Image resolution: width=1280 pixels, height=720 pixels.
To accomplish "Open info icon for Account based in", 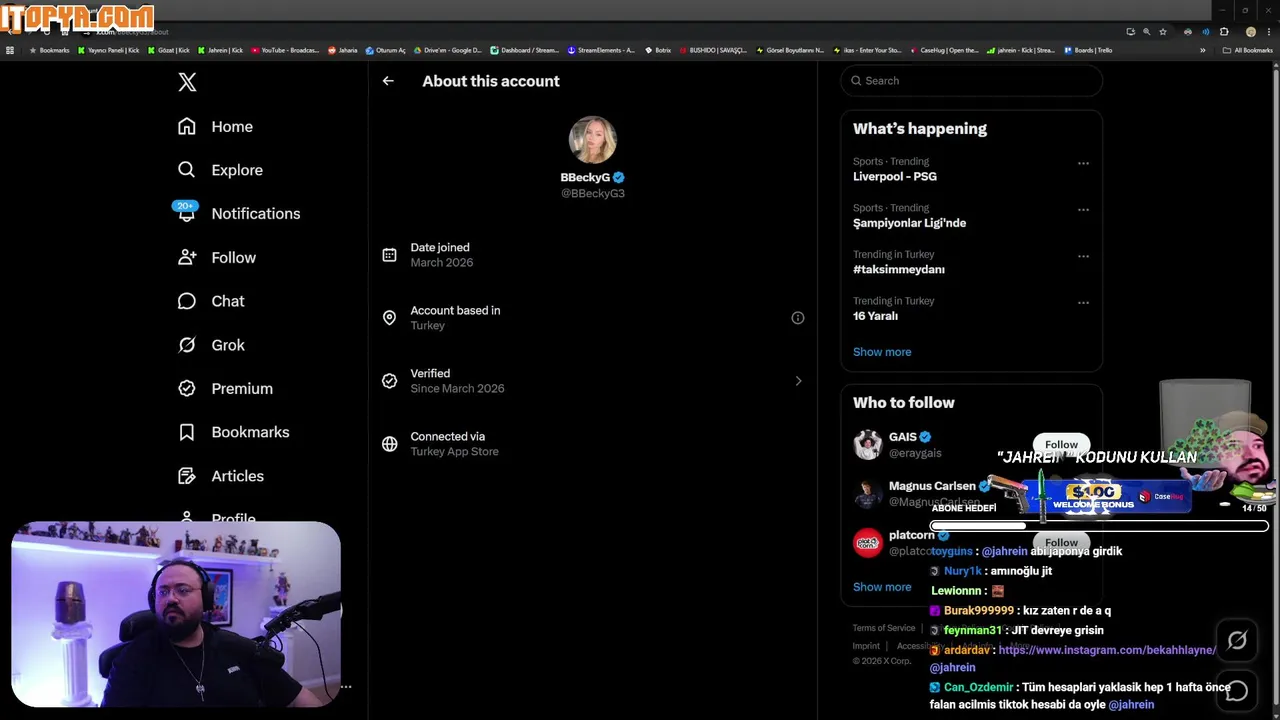I will pos(798,318).
